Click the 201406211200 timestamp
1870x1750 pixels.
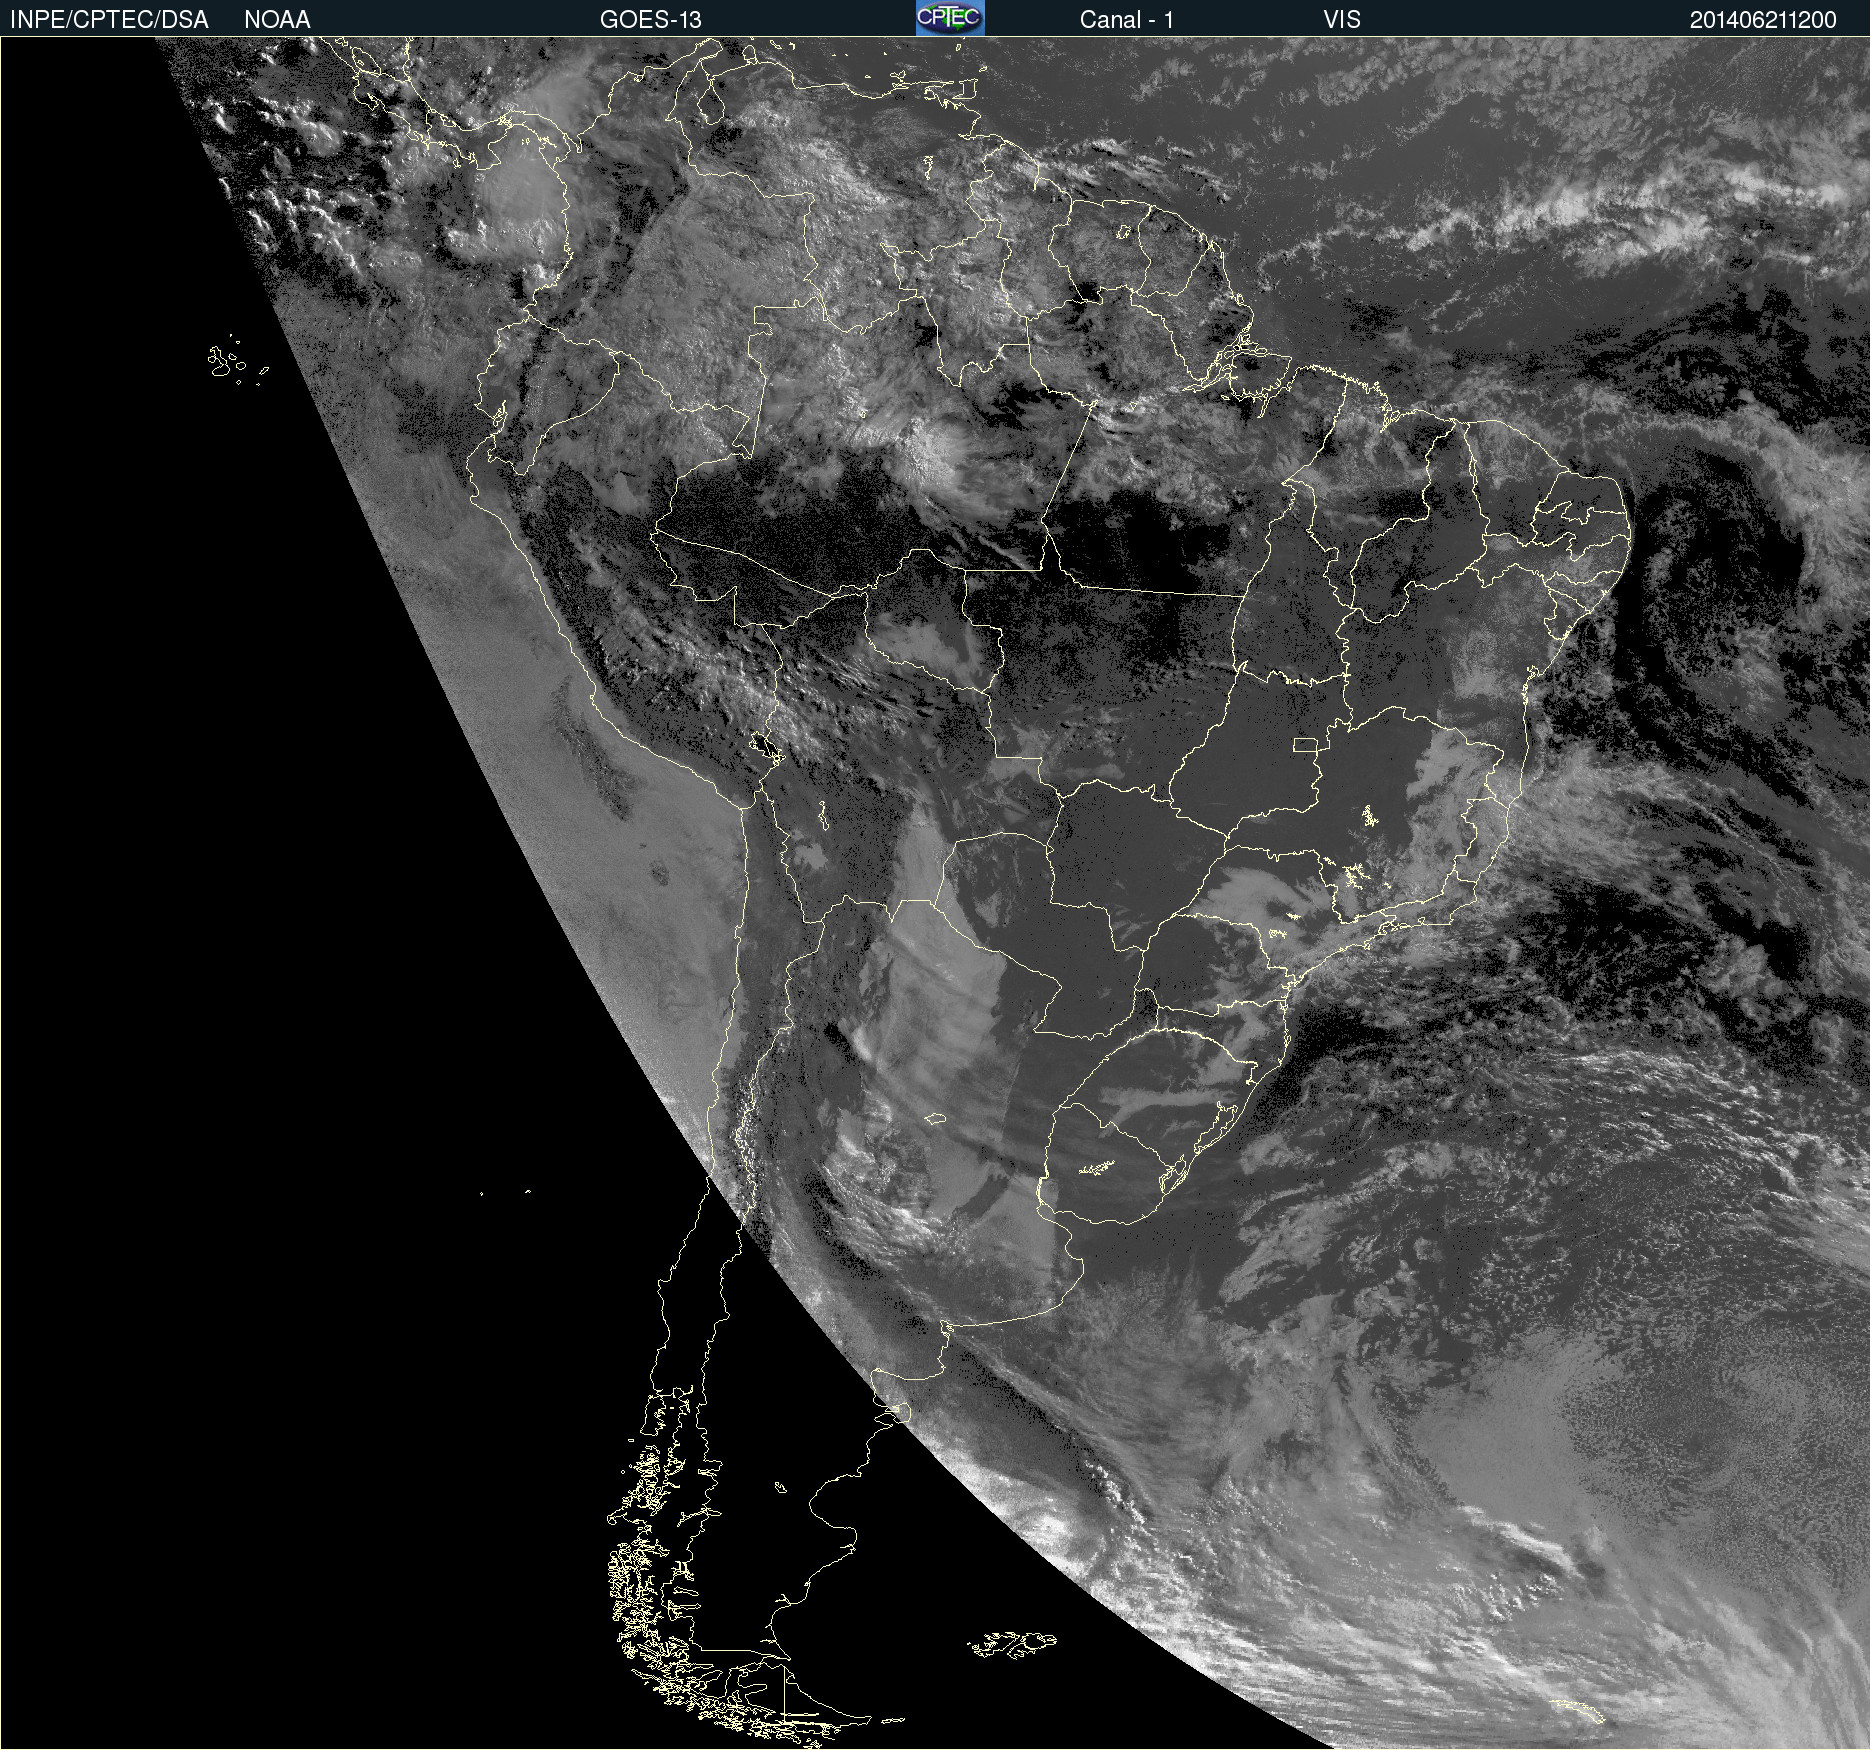(x=1763, y=20)
